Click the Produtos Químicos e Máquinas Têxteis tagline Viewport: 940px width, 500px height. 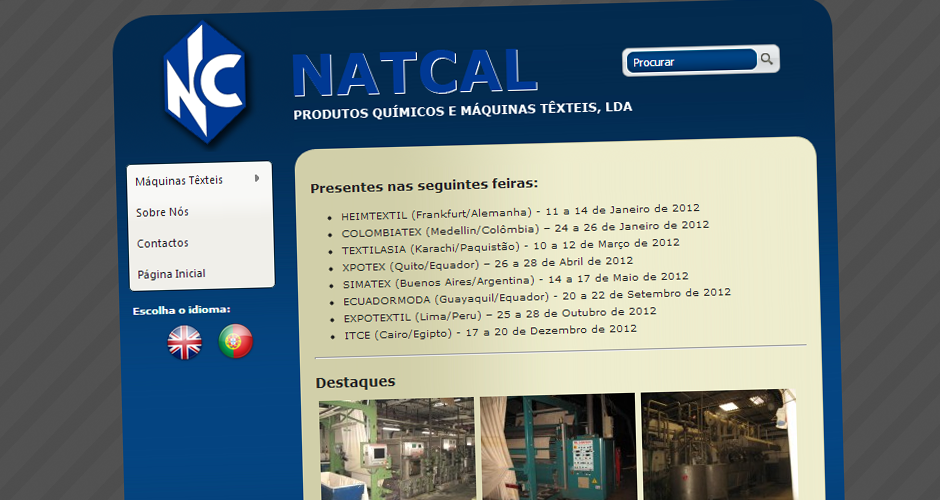pyautogui.click(x=462, y=110)
